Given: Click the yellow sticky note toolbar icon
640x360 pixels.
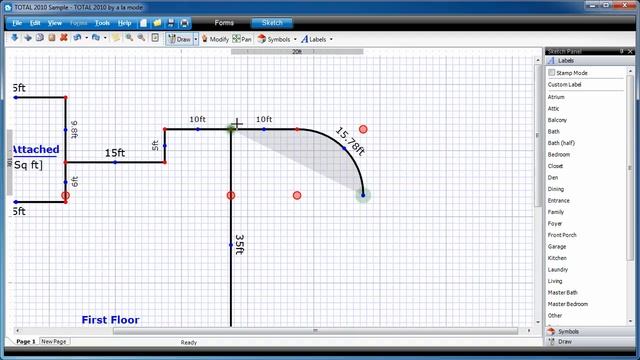Looking at the screenshot, I should click(x=116, y=38).
